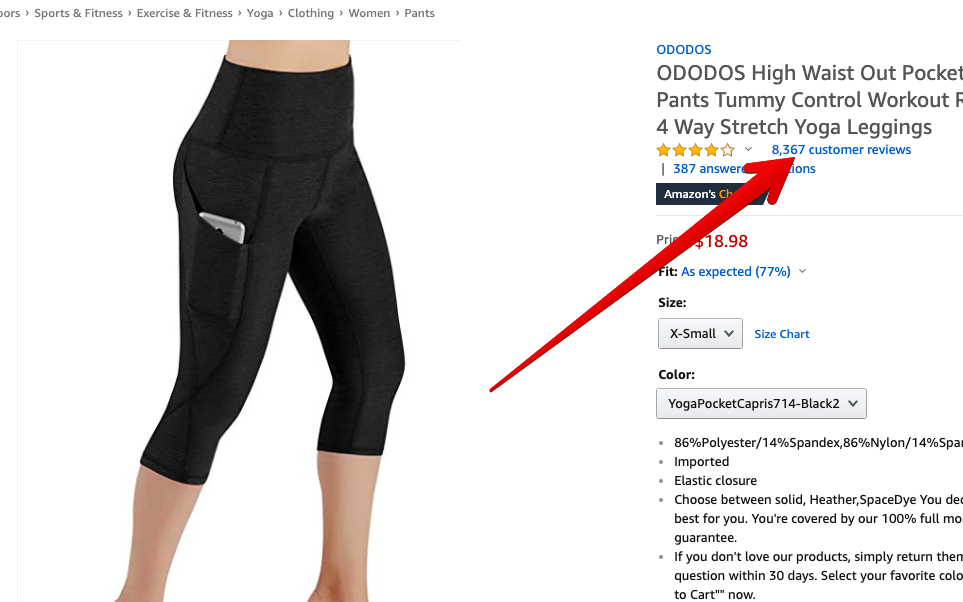The height and width of the screenshot is (602, 963).
Task: Go to the Clothing breadcrumb
Action: (311, 13)
